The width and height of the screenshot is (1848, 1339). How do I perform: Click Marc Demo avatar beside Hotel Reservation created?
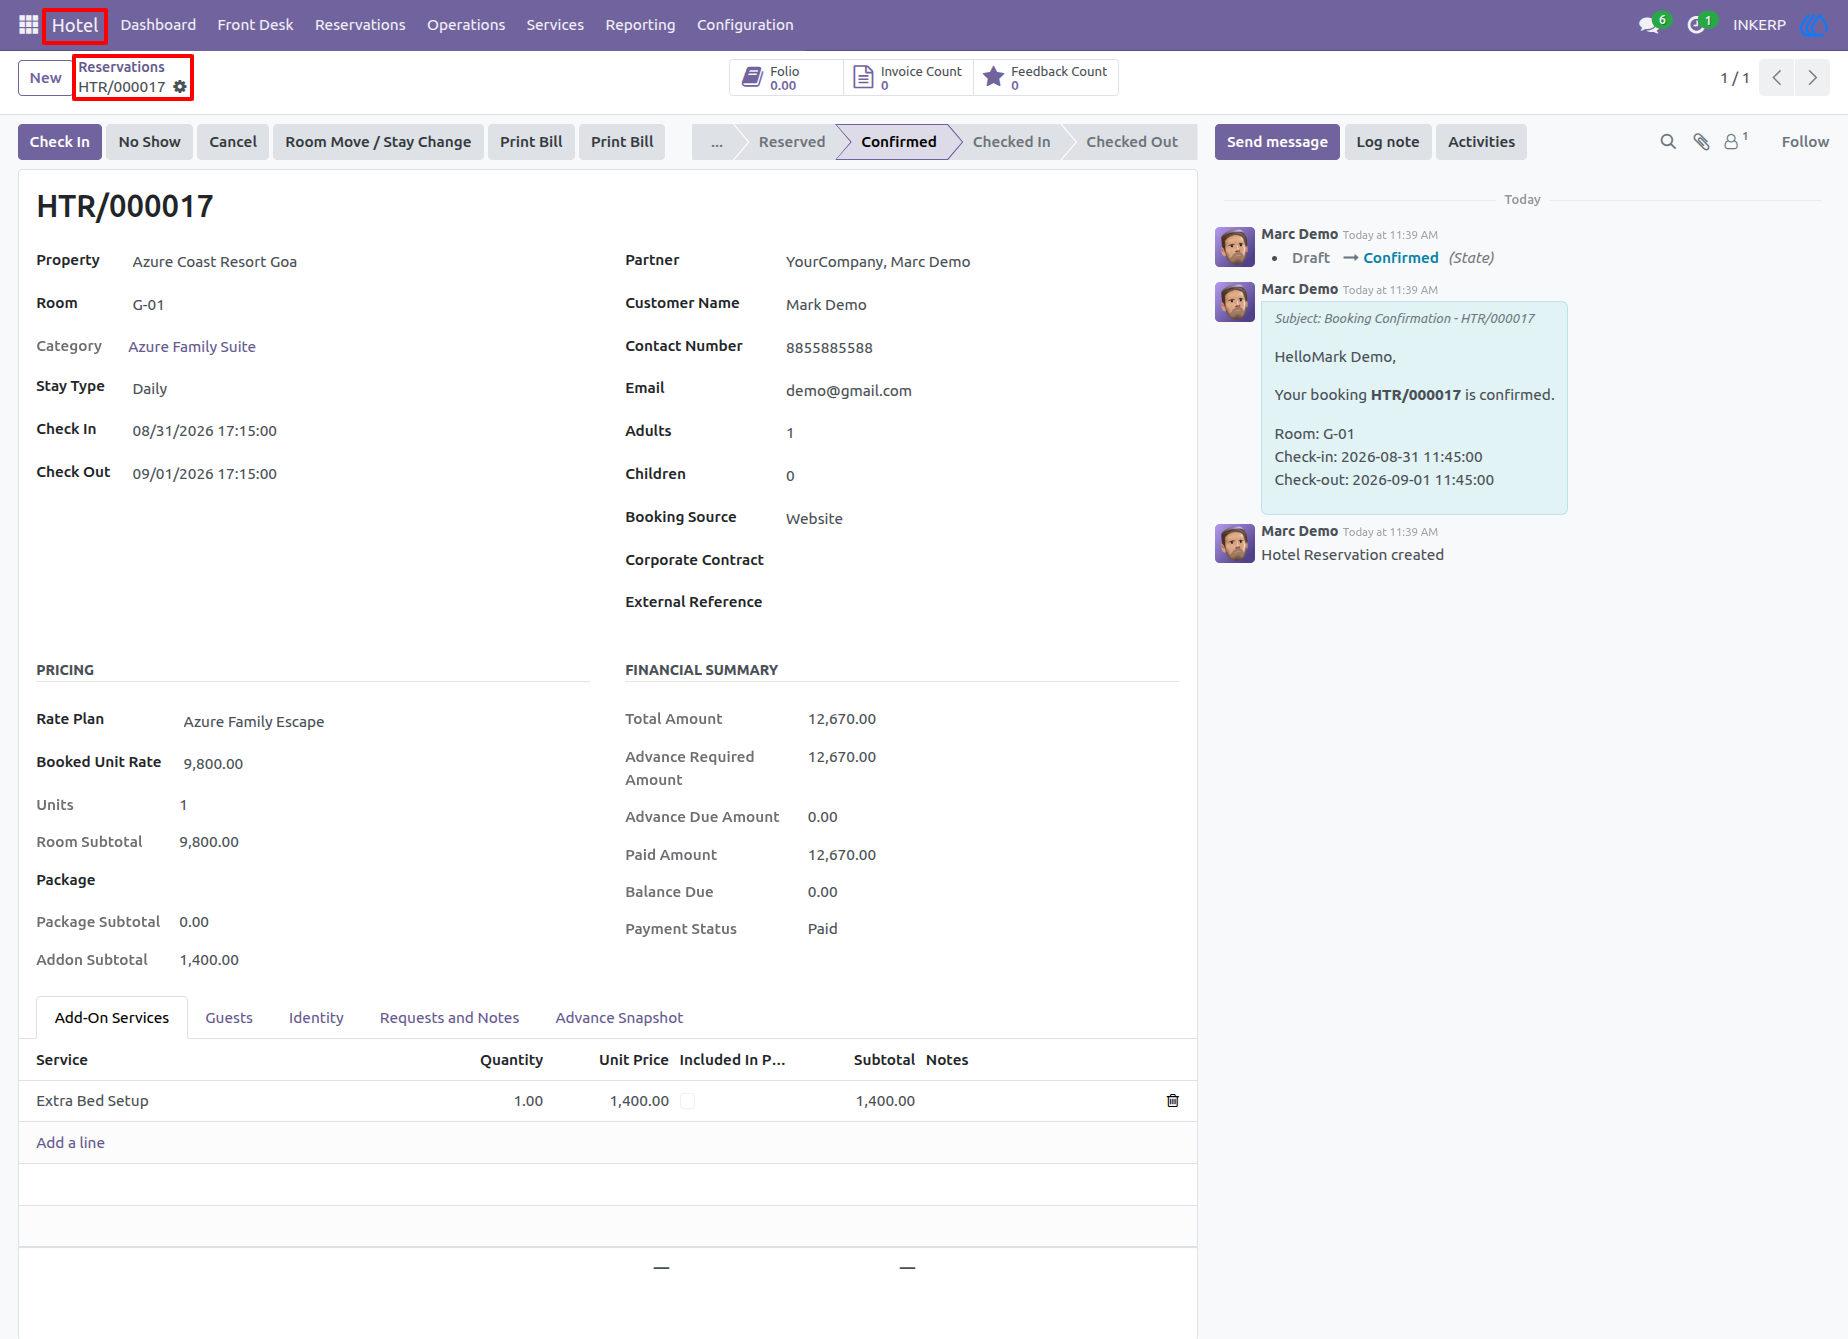click(1235, 544)
